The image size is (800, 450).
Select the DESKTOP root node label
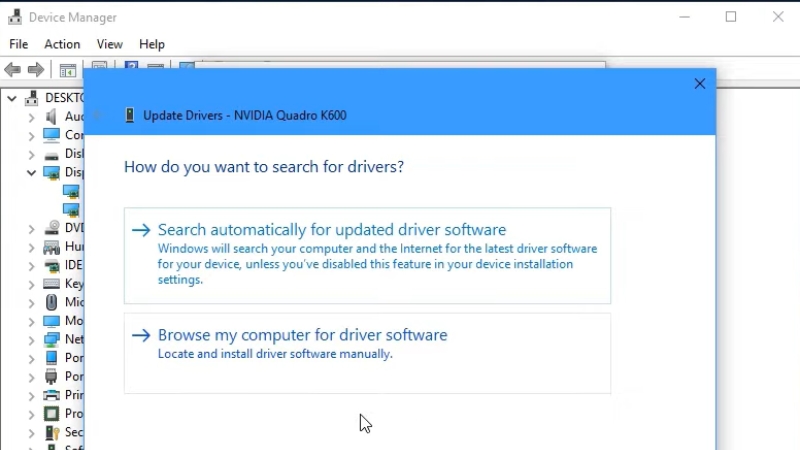pyautogui.click(x=64, y=97)
